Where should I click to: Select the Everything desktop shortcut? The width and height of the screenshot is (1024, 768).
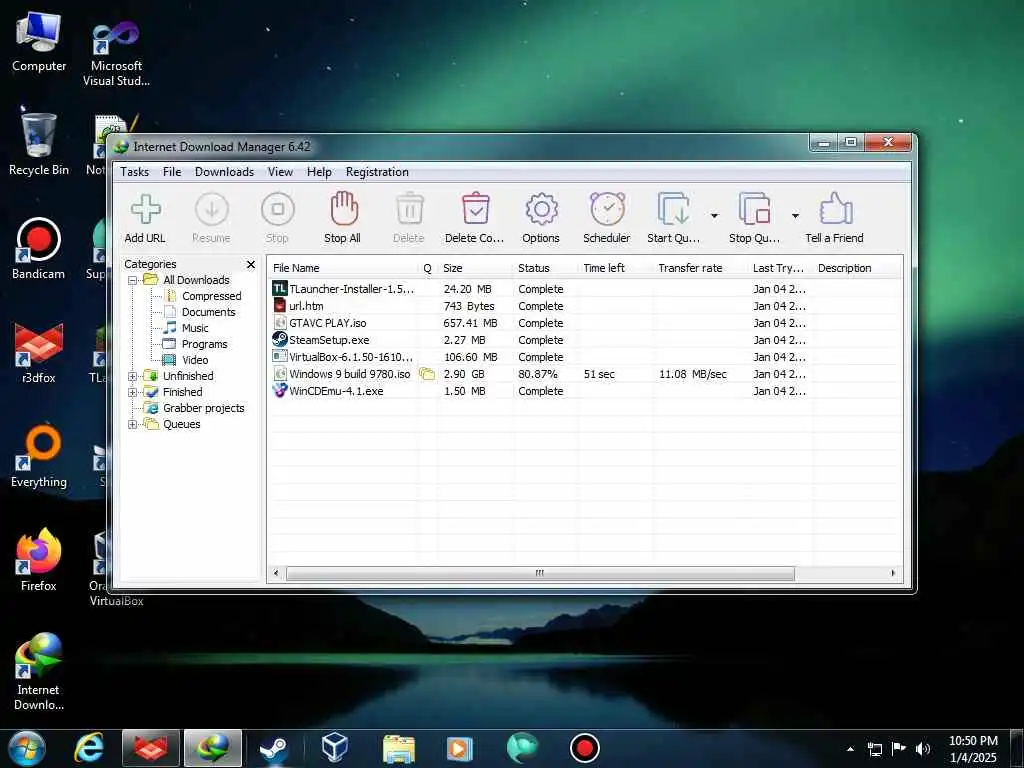(x=39, y=456)
